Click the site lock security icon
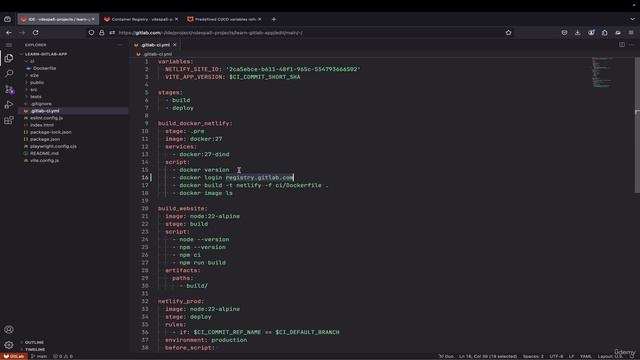 [102, 33]
